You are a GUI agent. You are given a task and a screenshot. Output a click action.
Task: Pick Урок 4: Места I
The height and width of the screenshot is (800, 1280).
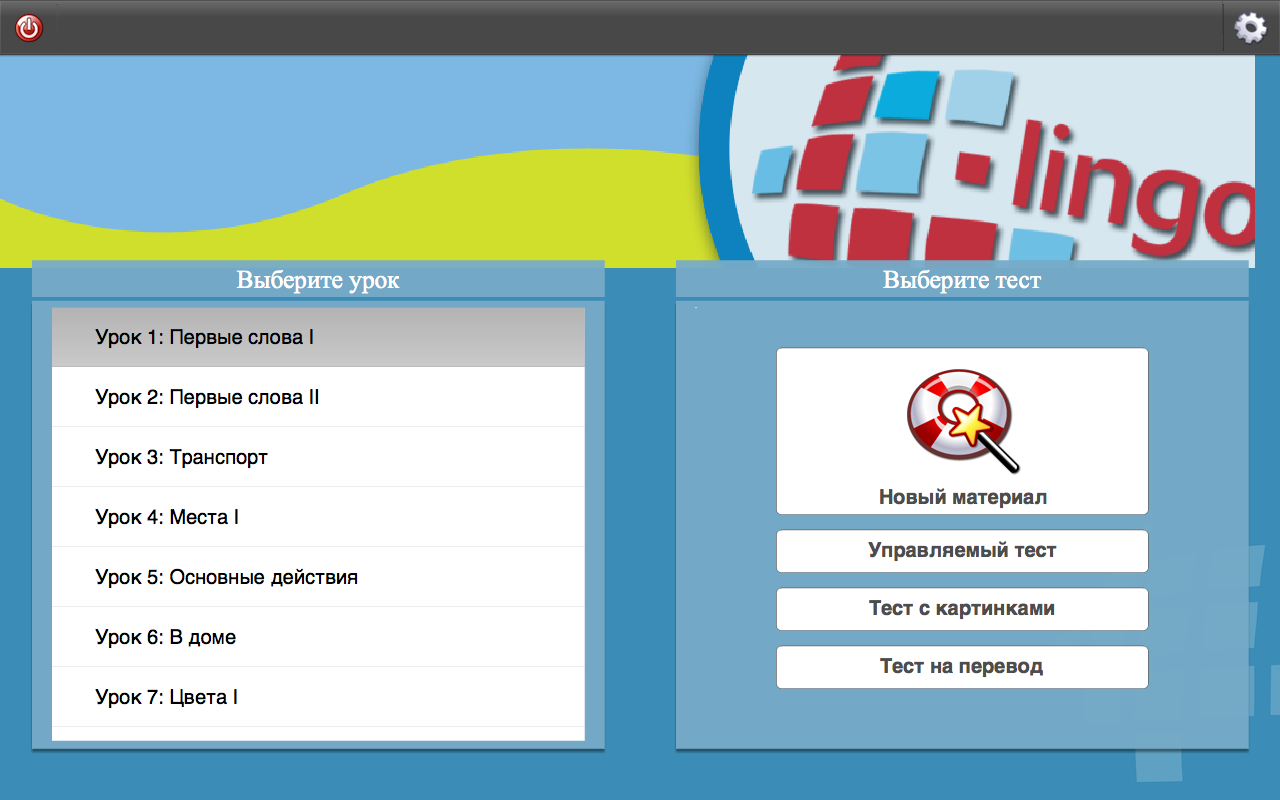pos(318,517)
